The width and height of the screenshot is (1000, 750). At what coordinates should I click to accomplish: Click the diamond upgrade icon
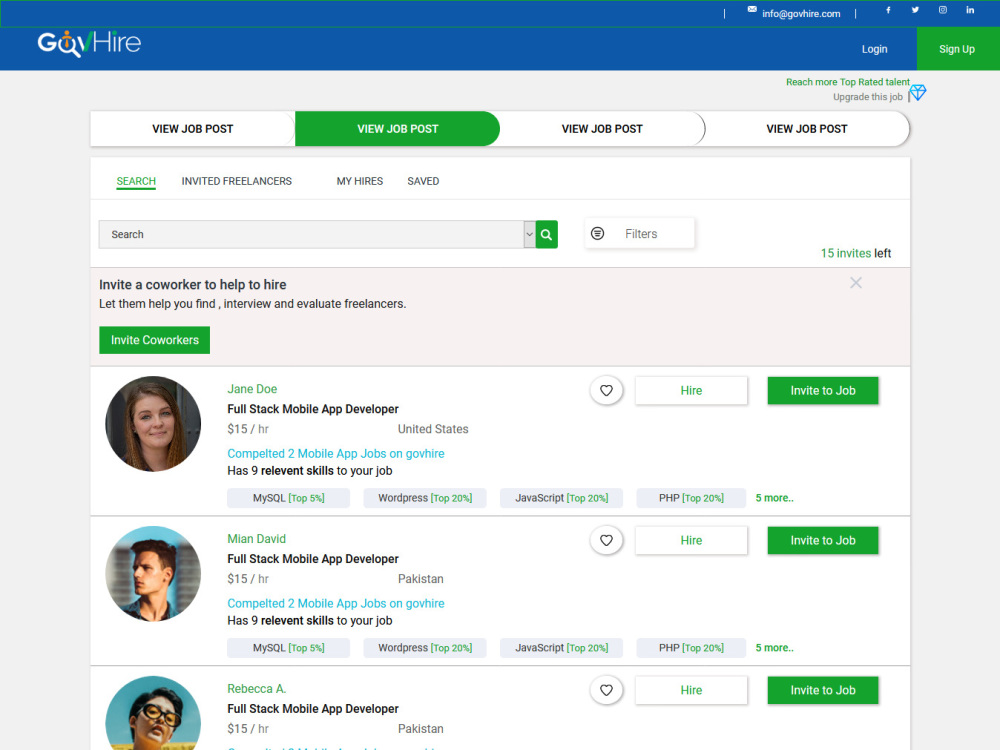pyautogui.click(x=918, y=92)
